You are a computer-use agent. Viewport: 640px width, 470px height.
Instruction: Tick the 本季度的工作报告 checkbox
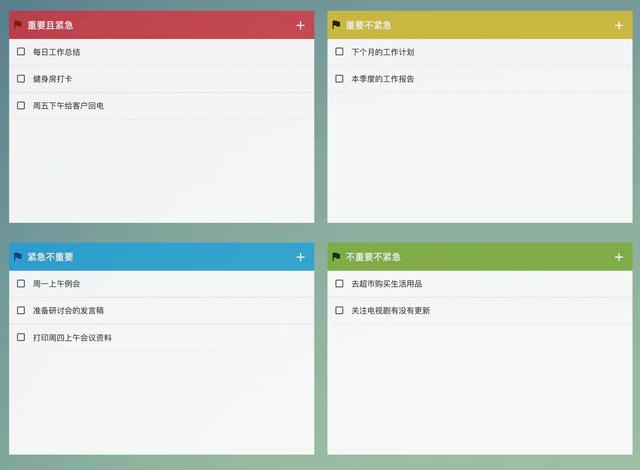(x=339, y=78)
